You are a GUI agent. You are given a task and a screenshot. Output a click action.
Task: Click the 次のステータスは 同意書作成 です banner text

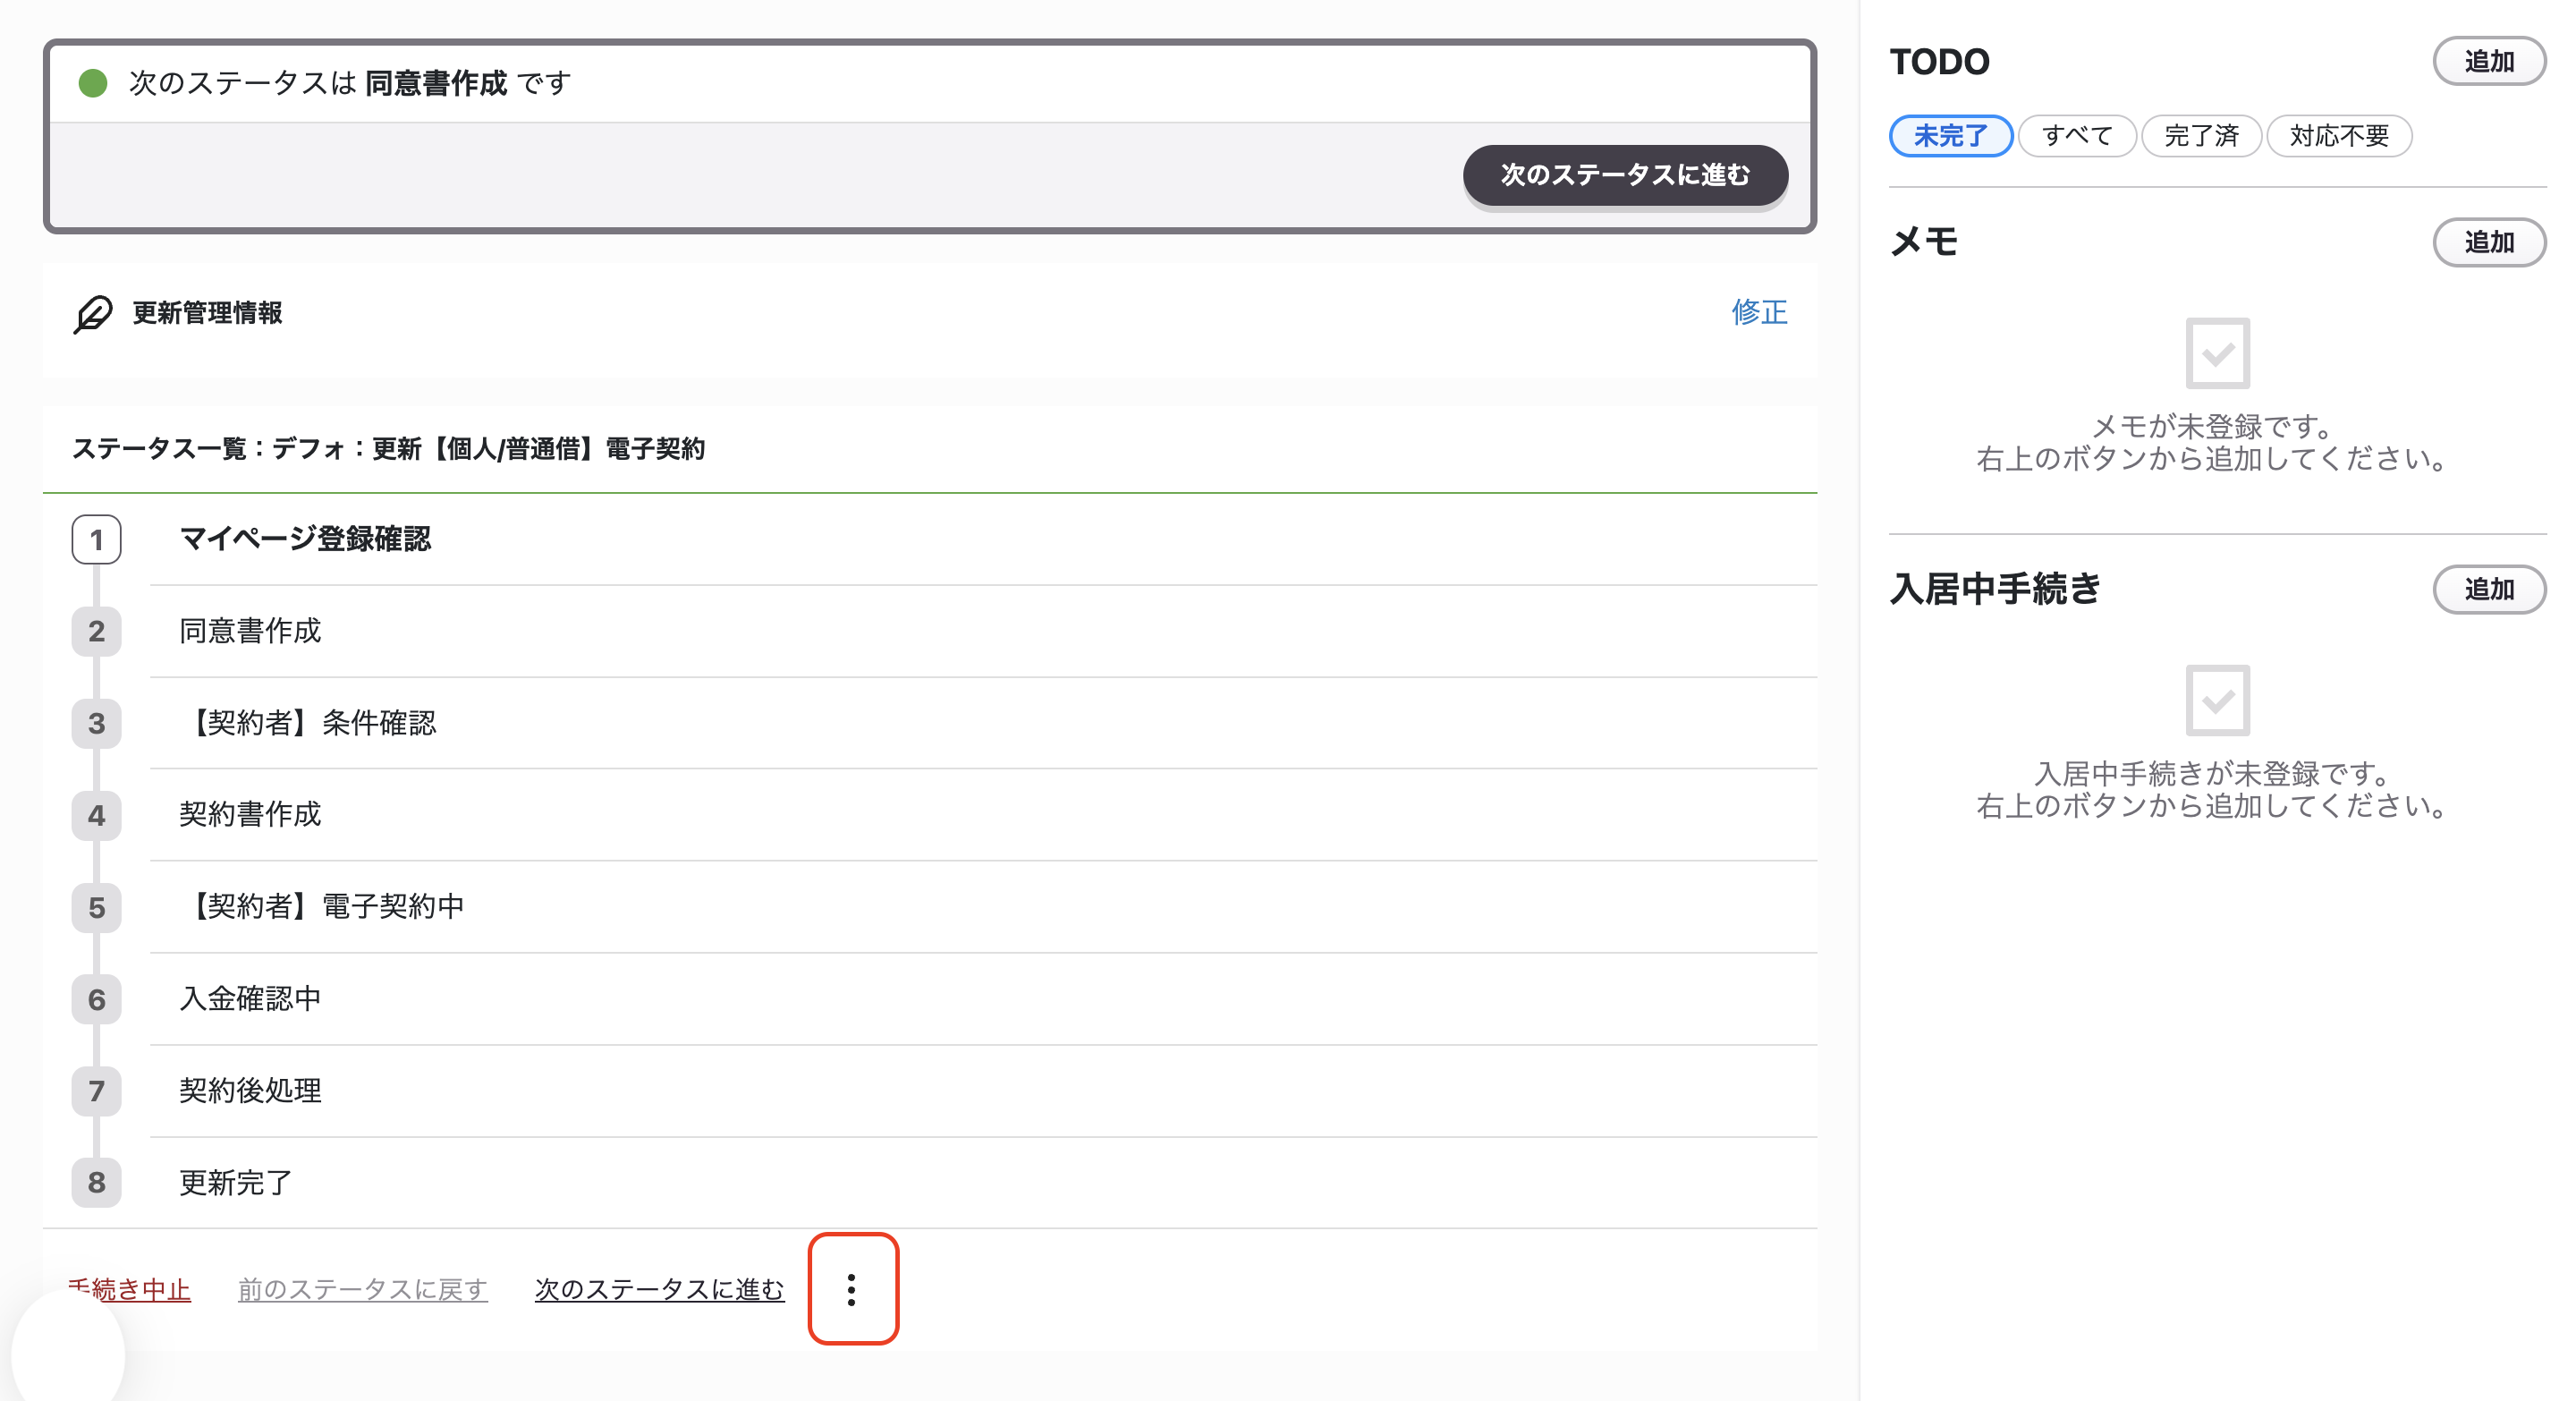[350, 83]
